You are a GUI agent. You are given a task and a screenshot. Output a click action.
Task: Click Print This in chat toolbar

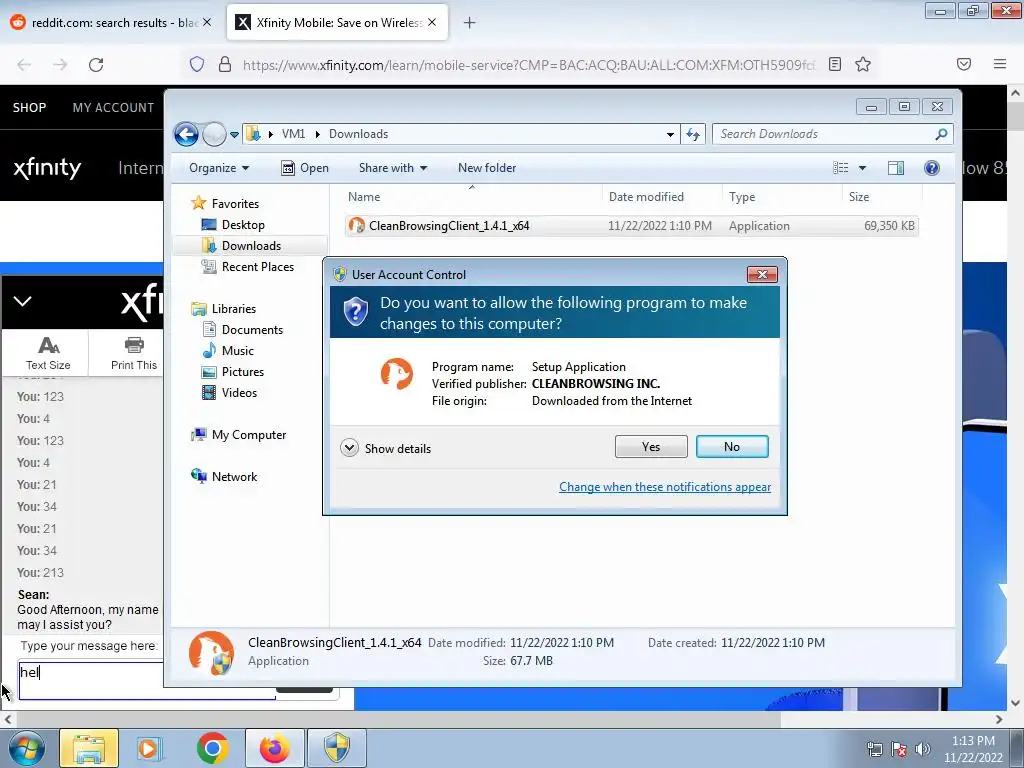tap(133, 353)
